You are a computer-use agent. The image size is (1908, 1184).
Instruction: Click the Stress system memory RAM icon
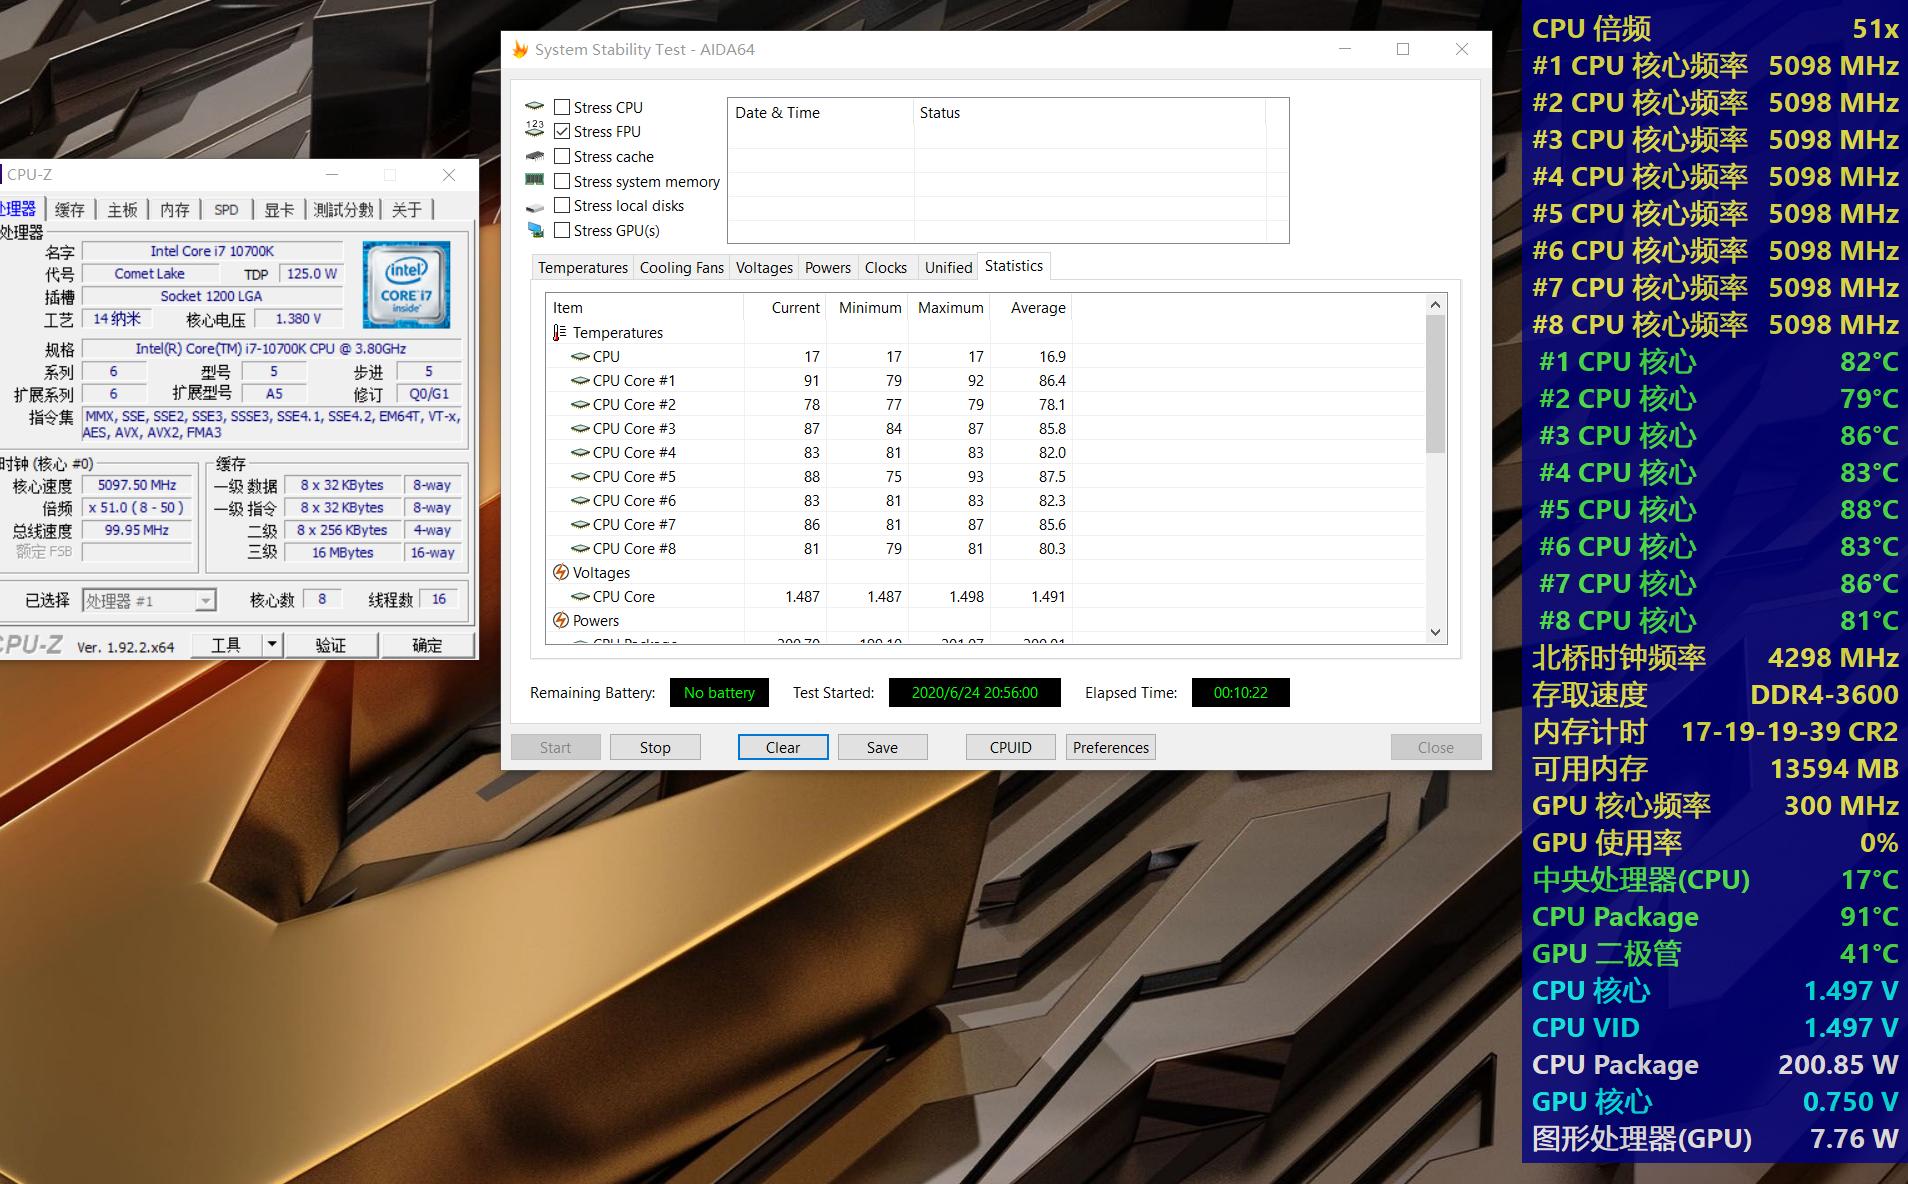[535, 180]
